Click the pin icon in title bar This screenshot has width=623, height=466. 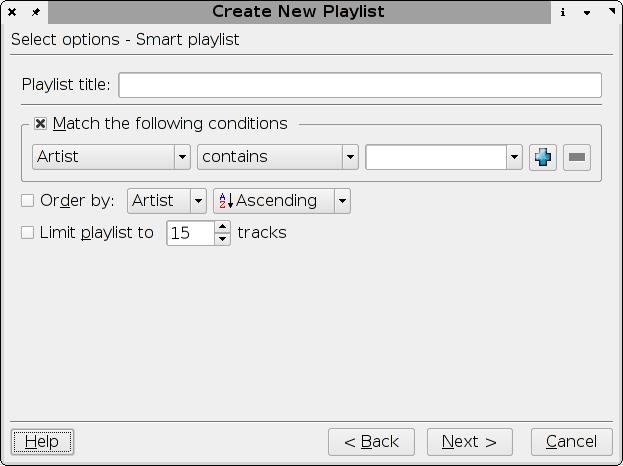[x=35, y=12]
